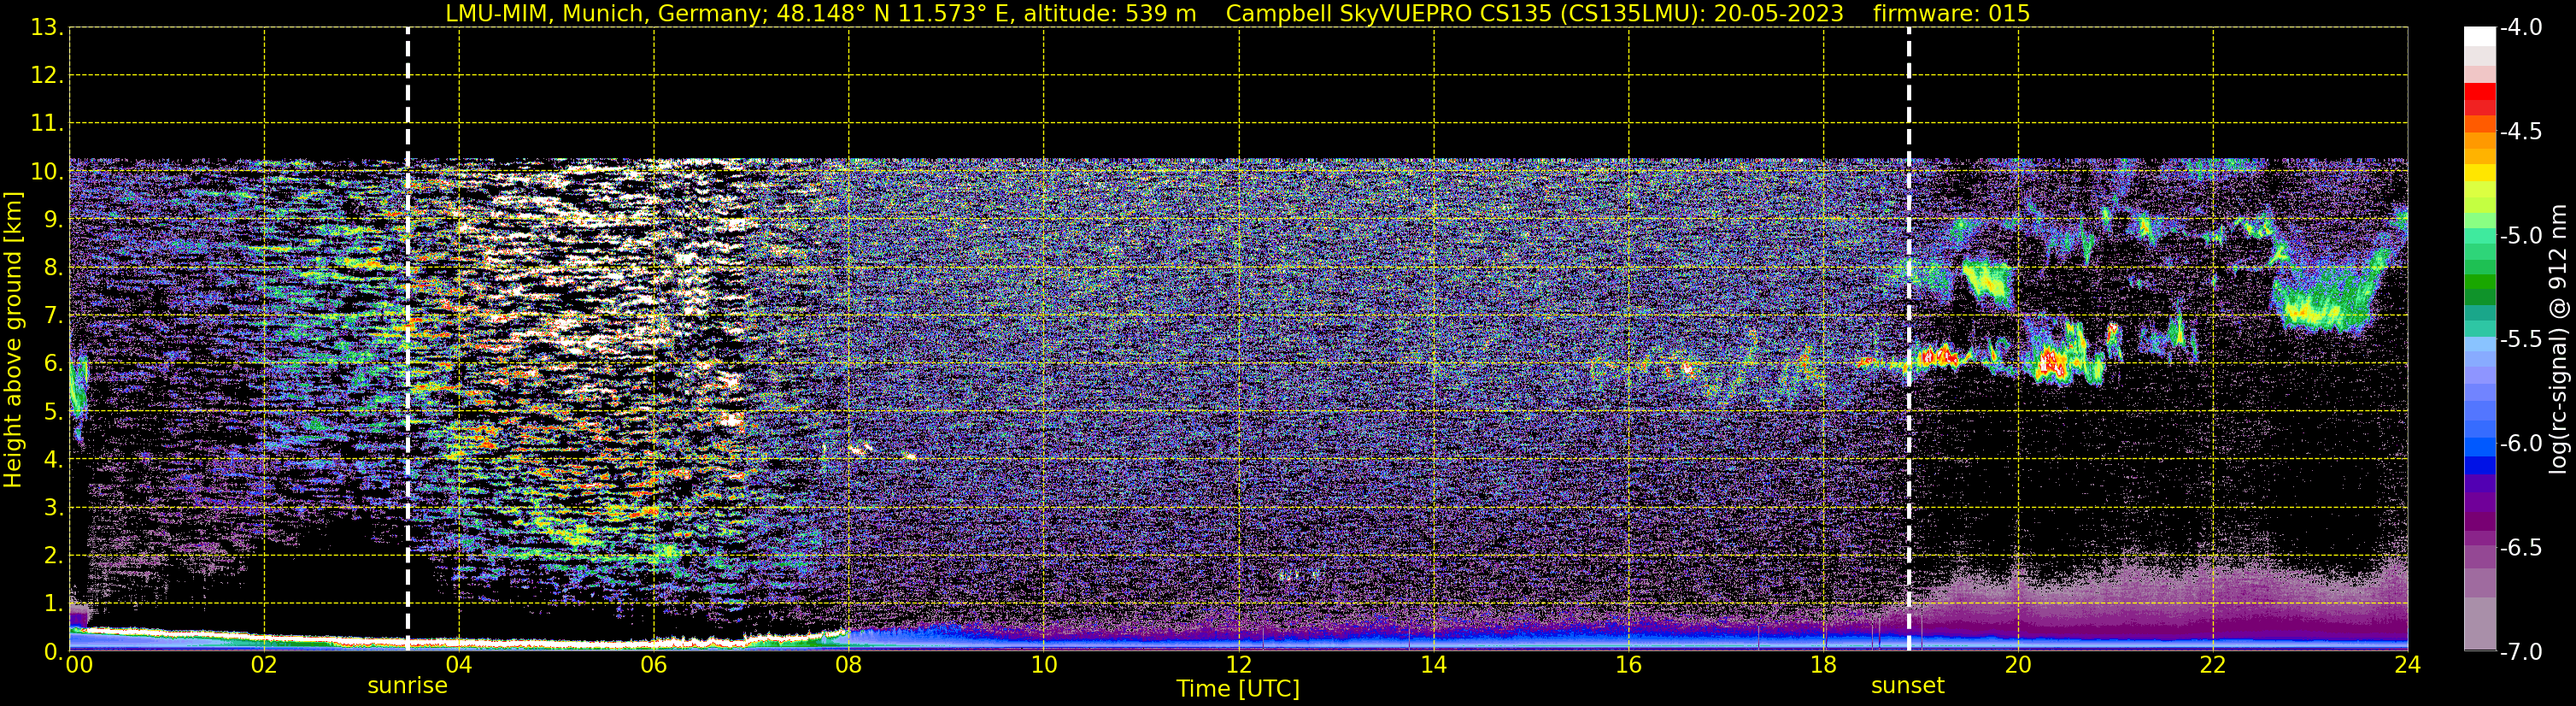The image size is (2576, 706).
Task: Click the sunrise label below the time axis
Action: pyautogui.click(x=407, y=686)
